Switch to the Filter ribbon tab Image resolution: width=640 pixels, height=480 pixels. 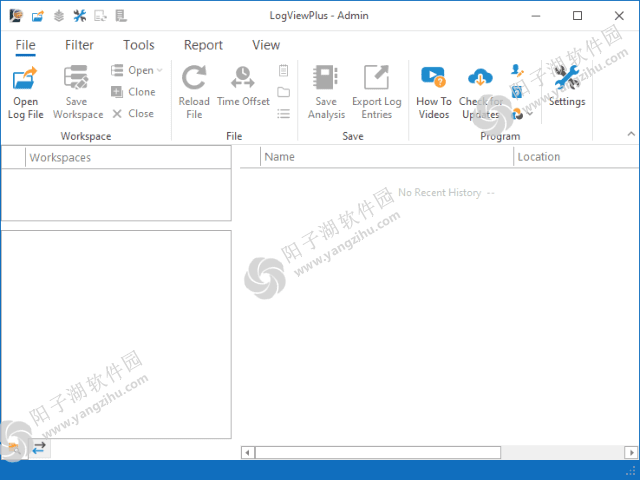(79, 45)
